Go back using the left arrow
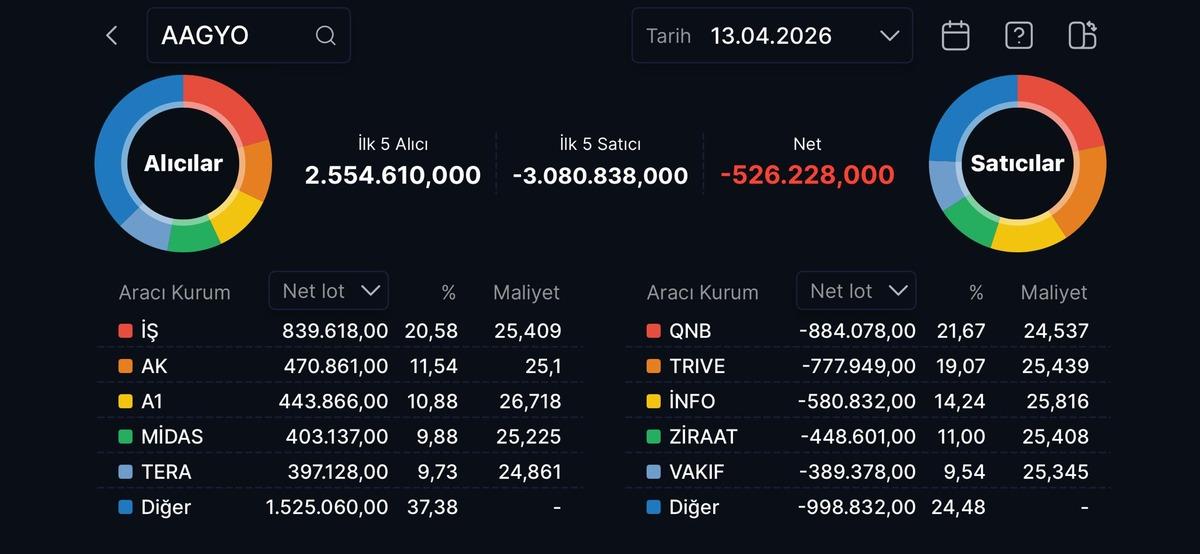1200x554 pixels. (x=111, y=36)
